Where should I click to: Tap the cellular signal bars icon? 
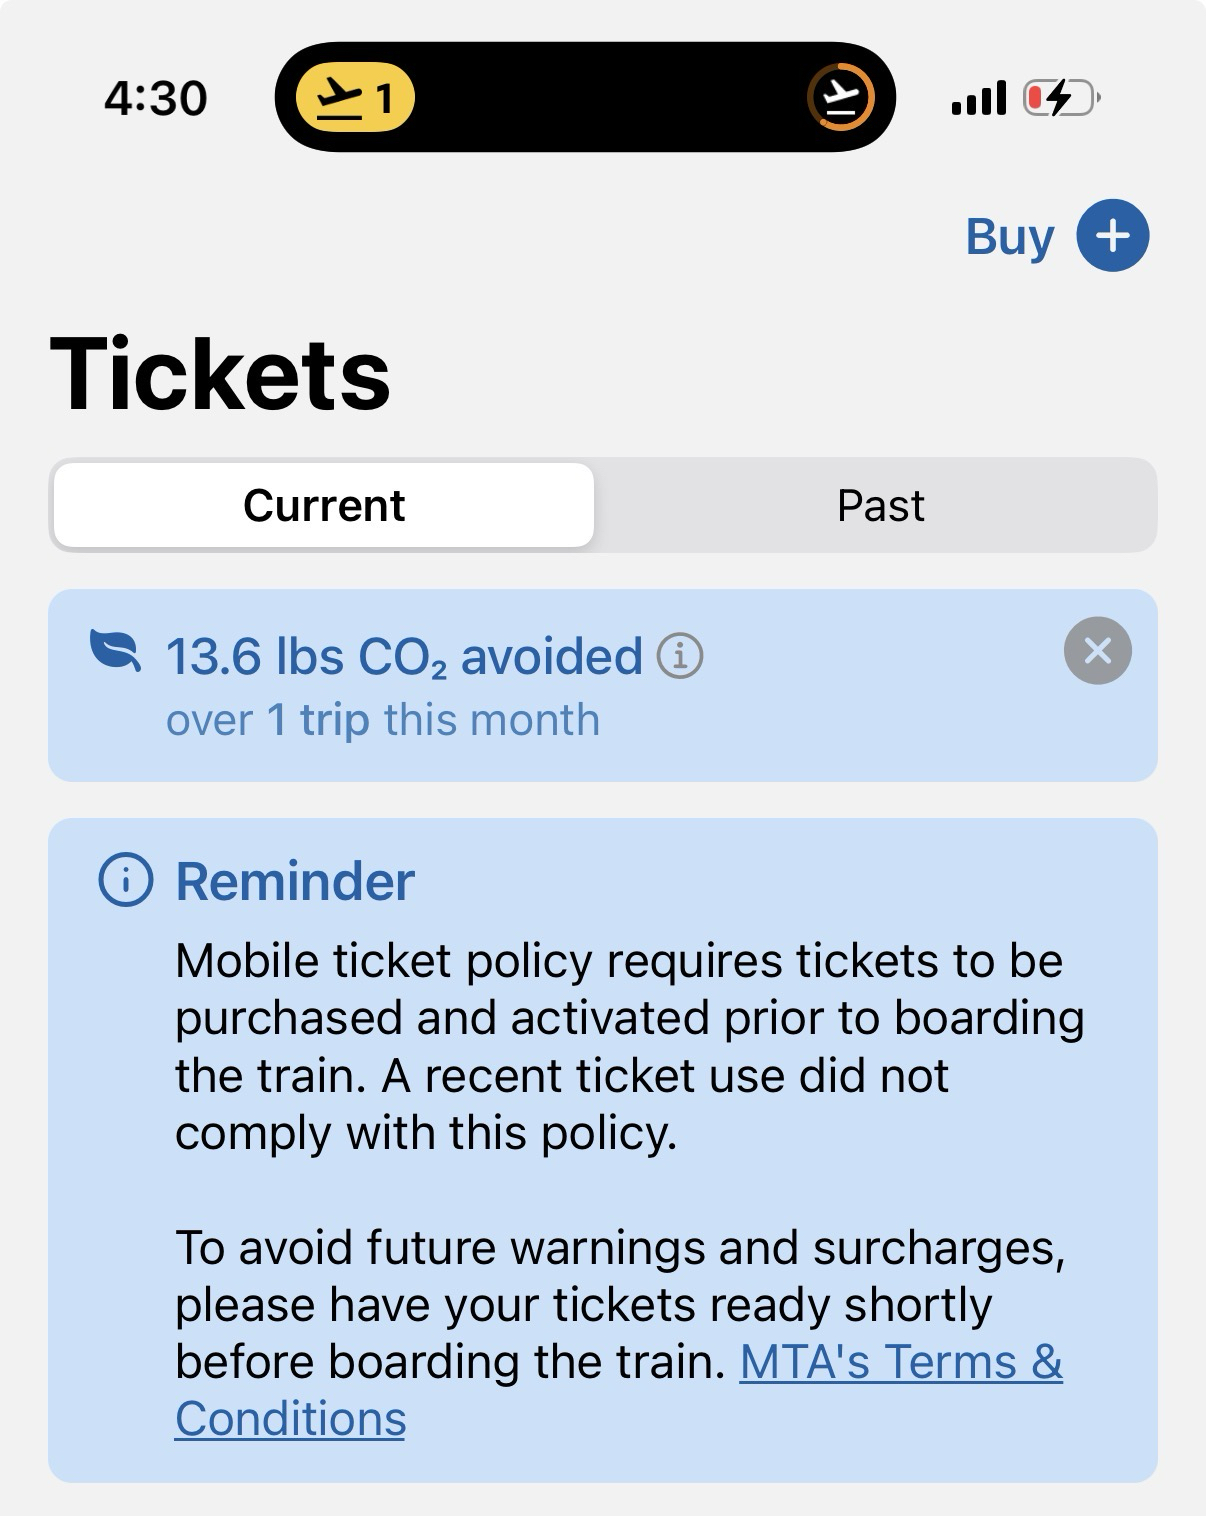(x=978, y=98)
